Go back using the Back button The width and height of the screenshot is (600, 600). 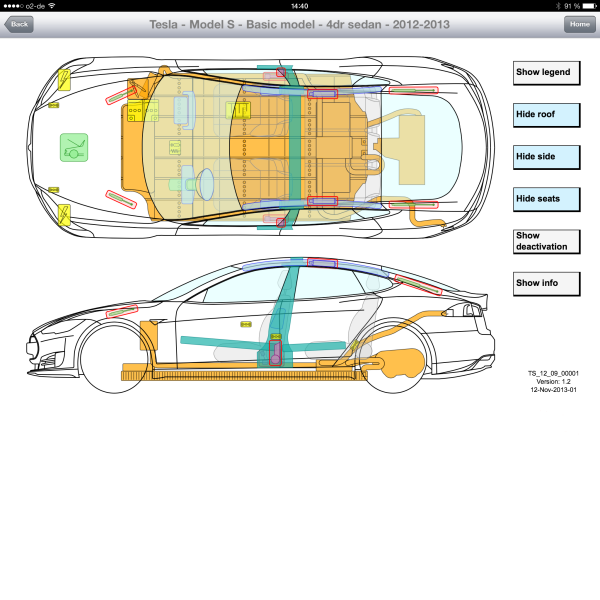(x=18, y=24)
